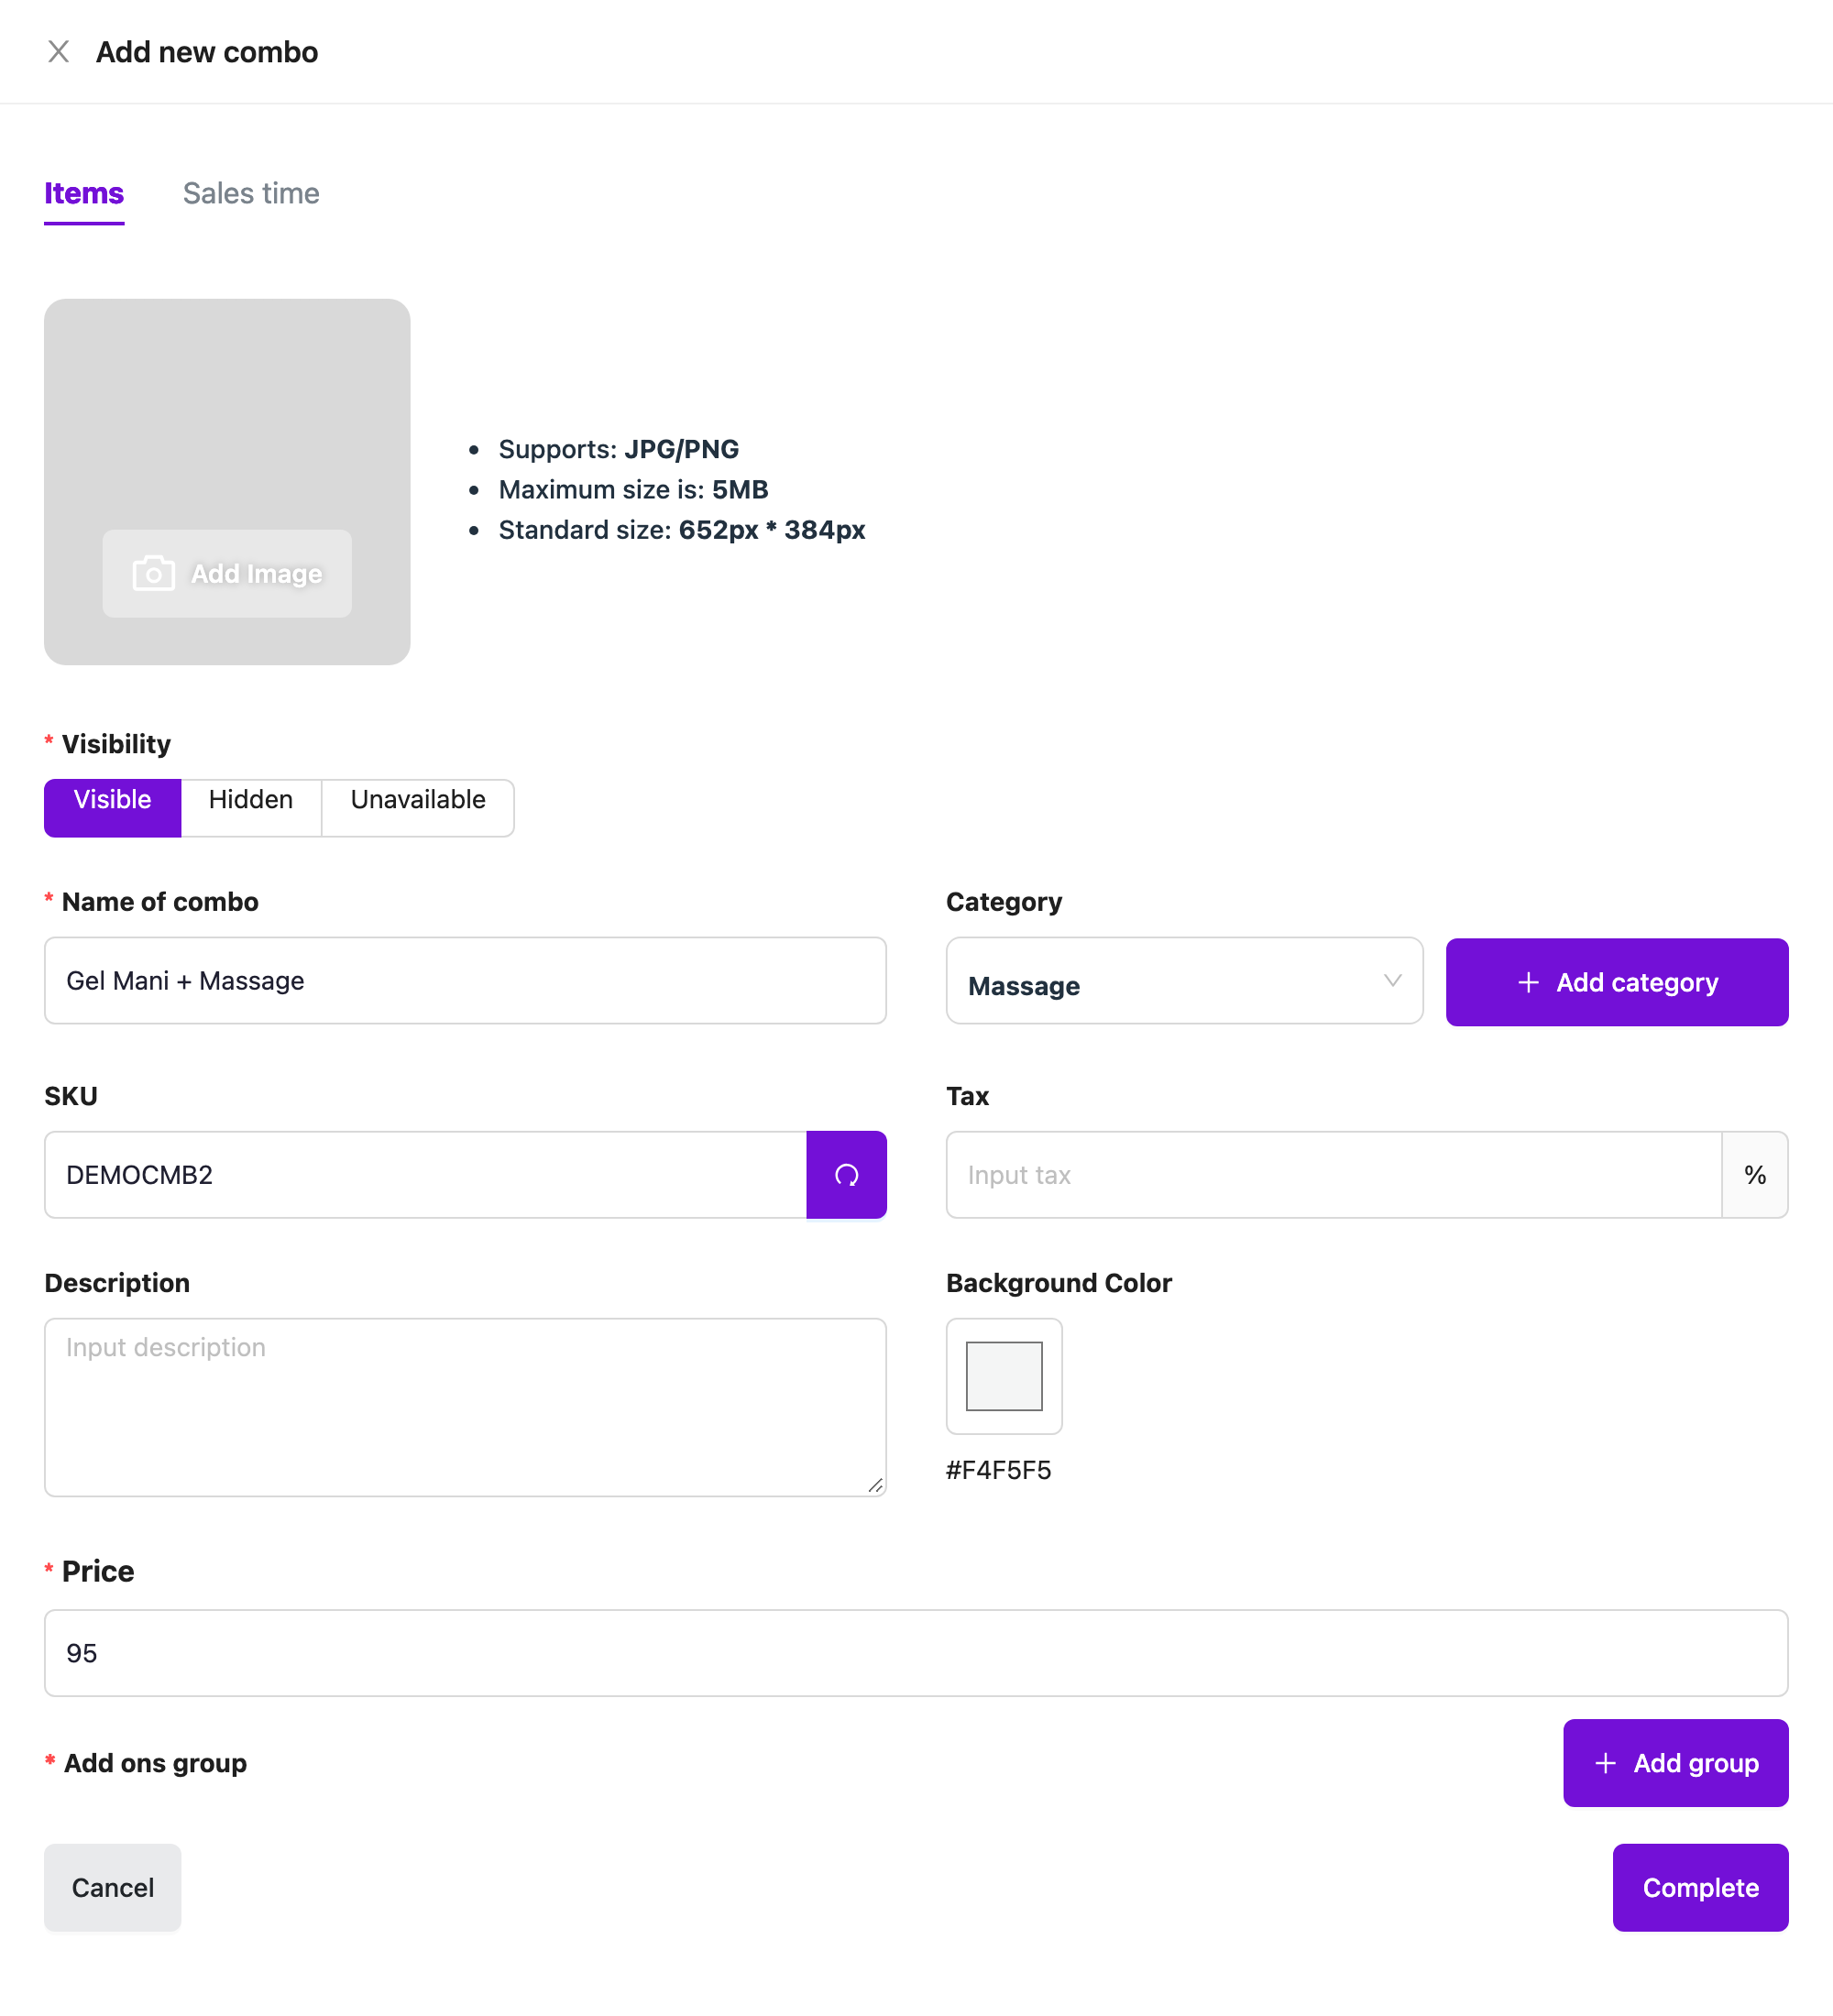Open the Massage category dropdown

pyautogui.click(x=1184, y=981)
